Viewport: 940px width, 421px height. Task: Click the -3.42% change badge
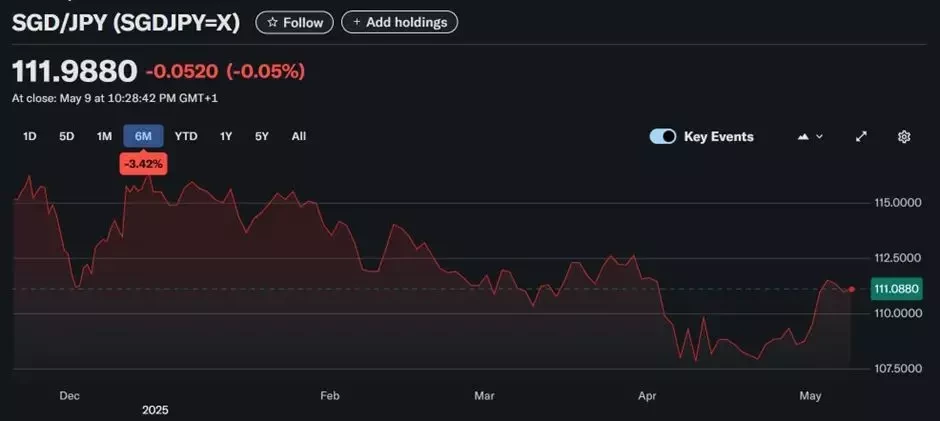[143, 163]
